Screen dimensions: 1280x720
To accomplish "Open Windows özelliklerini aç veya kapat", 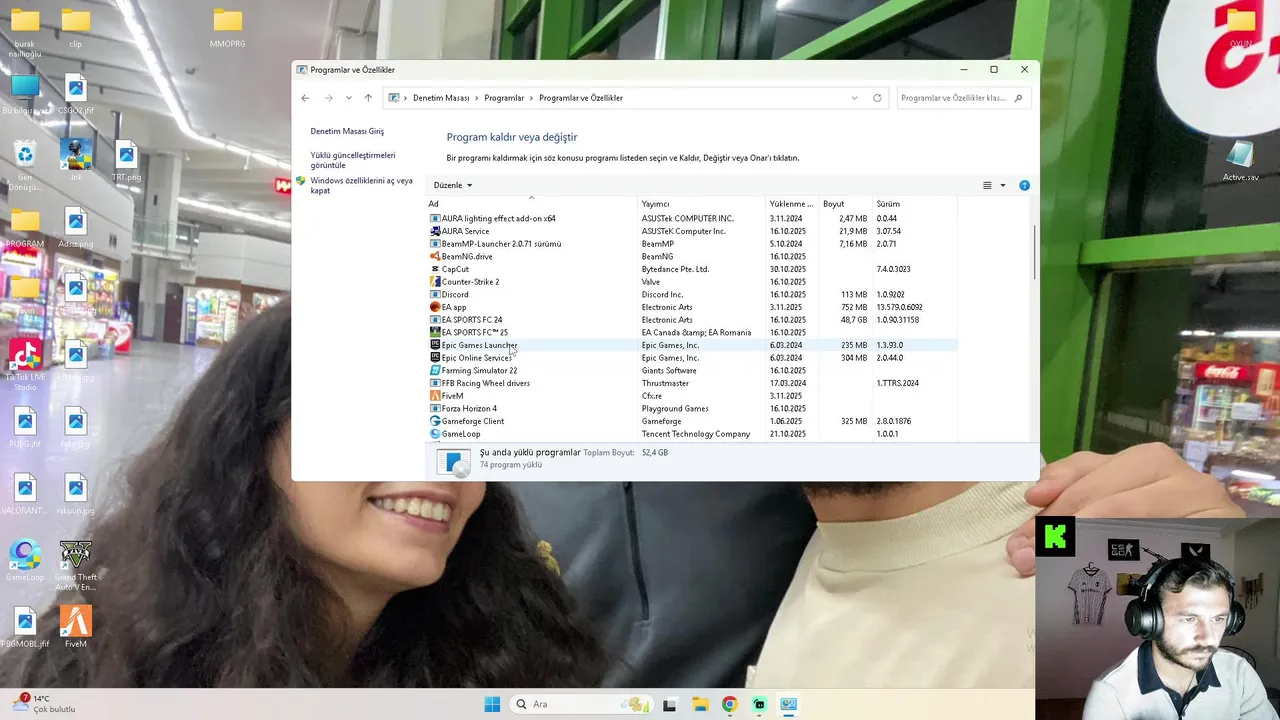I will 361,185.
